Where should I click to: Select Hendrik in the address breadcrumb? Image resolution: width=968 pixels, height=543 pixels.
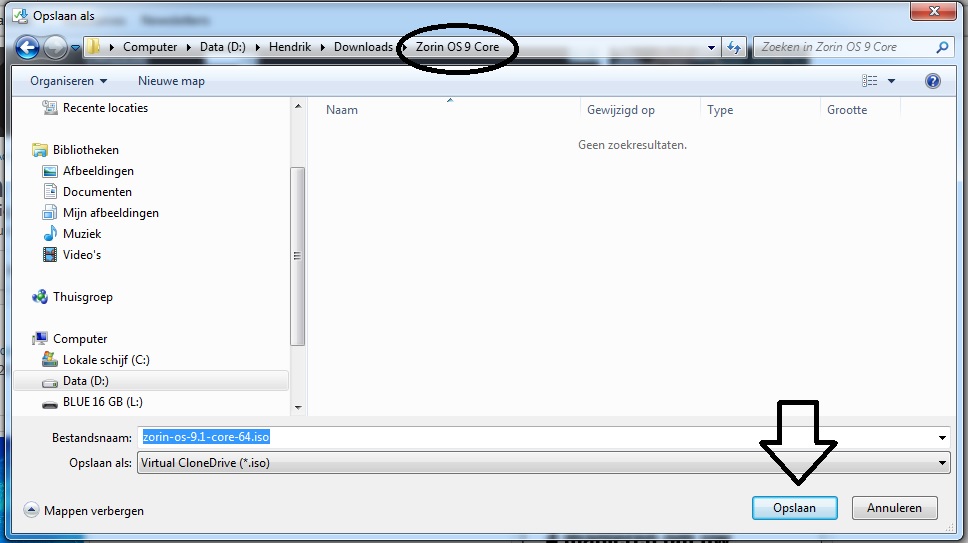tap(290, 47)
